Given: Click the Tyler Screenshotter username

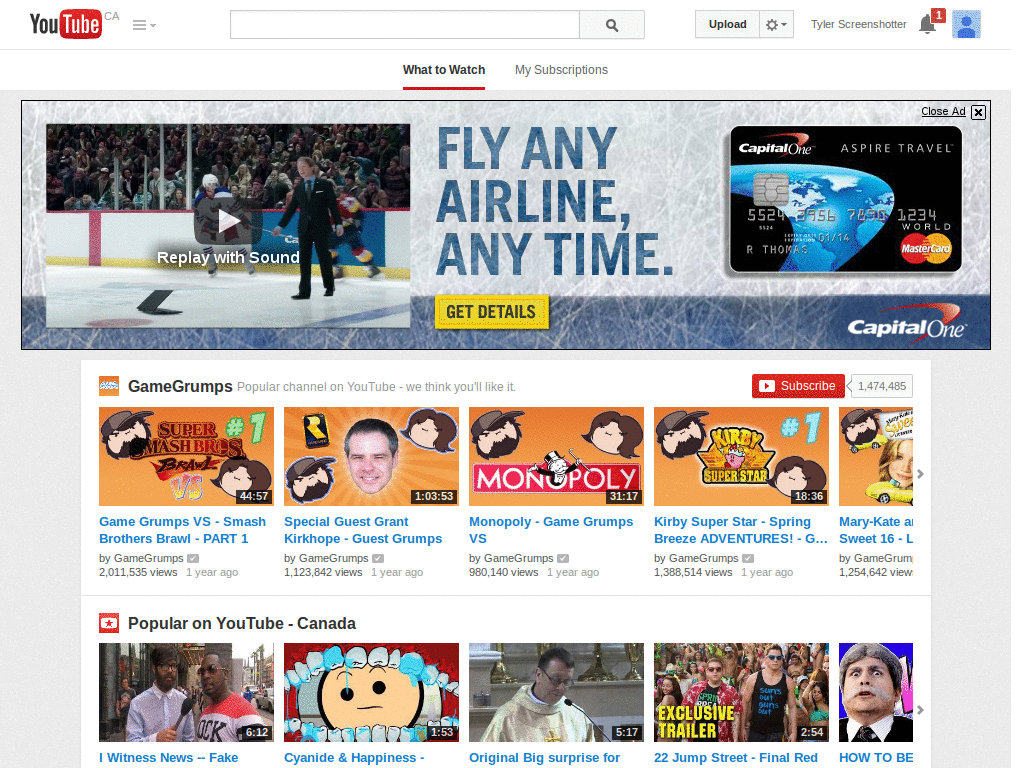Looking at the screenshot, I should tap(858, 24).
